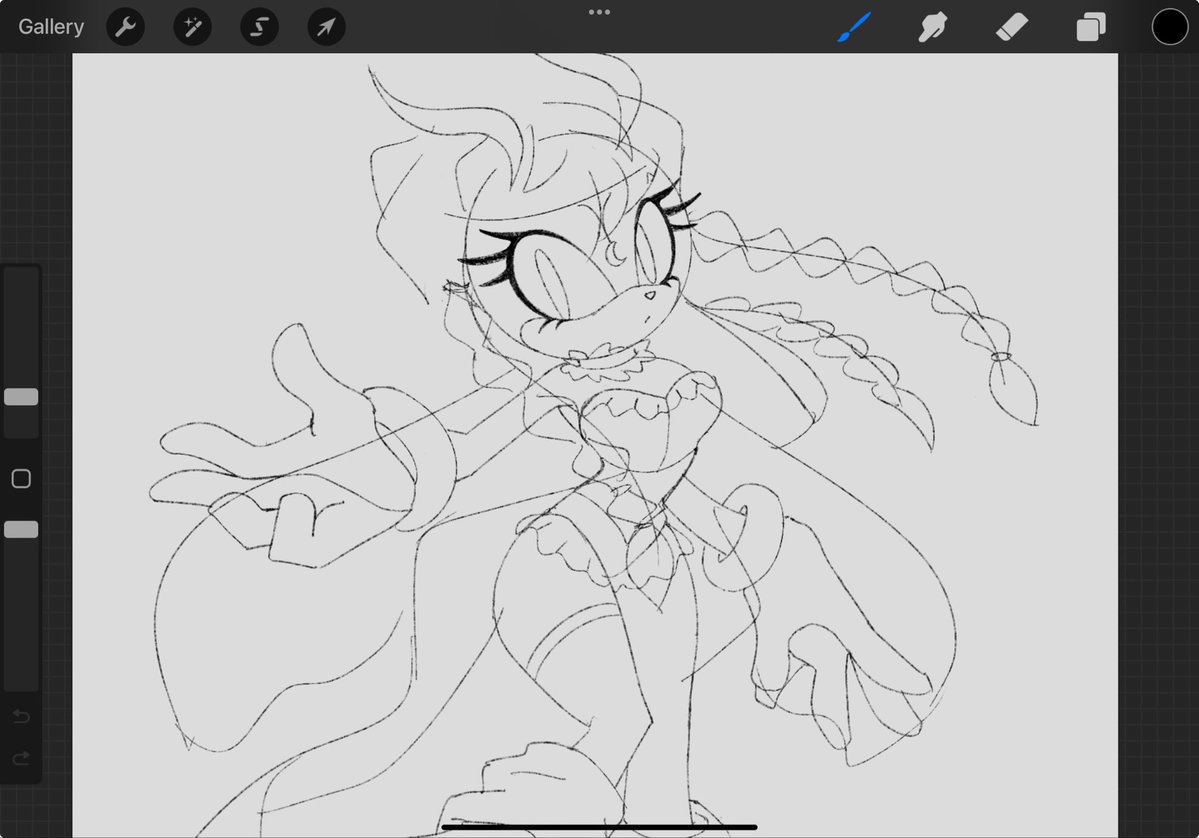
Task: Open the black color picker swatch
Action: pos(1169,27)
